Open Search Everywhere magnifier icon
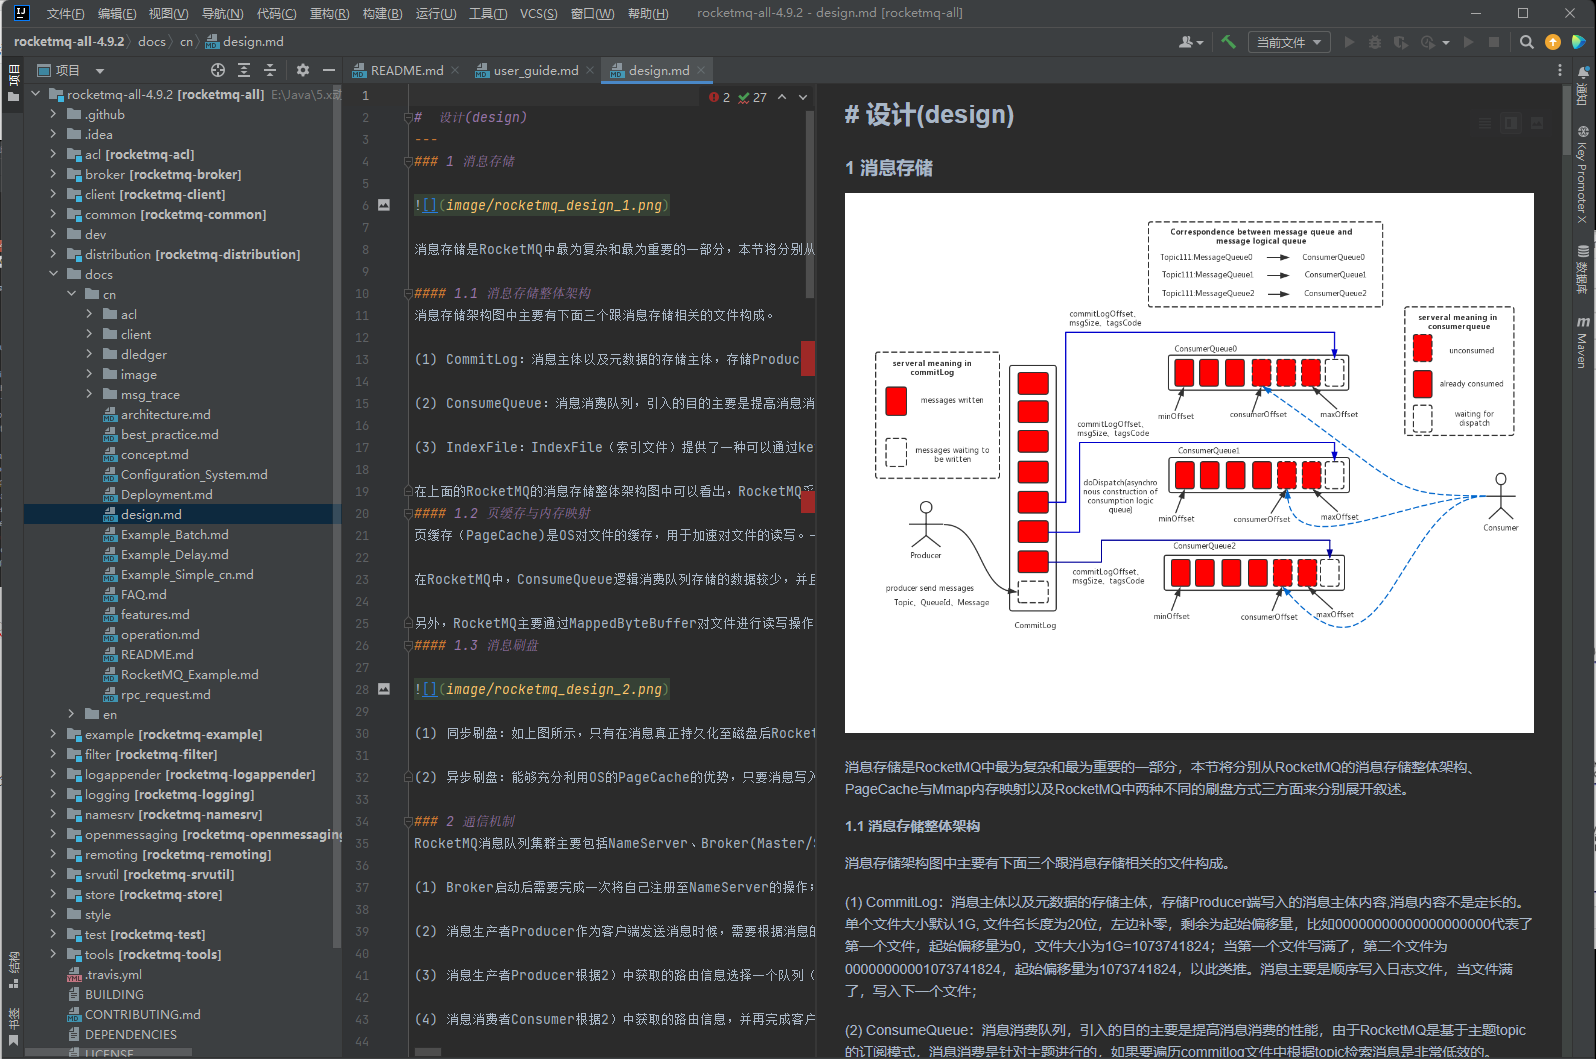 coord(1526,42)
